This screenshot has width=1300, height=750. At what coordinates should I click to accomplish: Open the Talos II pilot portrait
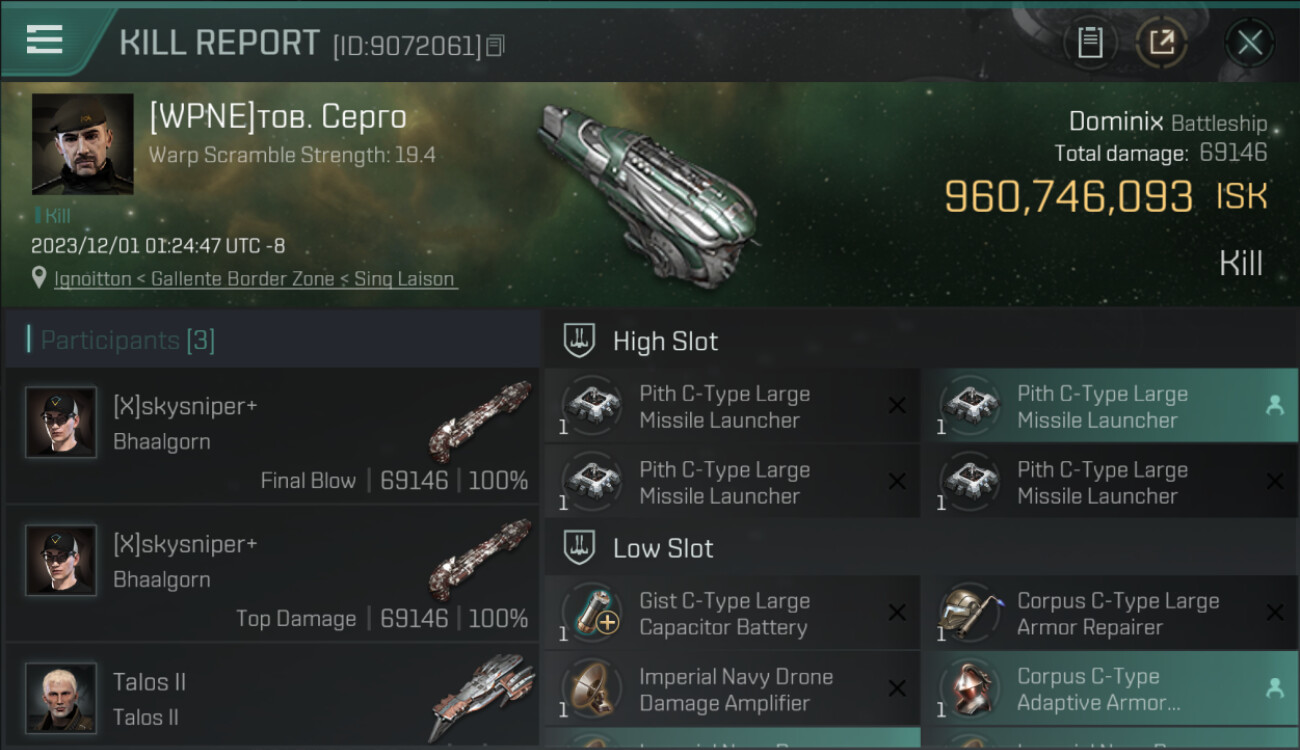click(61, 696)
